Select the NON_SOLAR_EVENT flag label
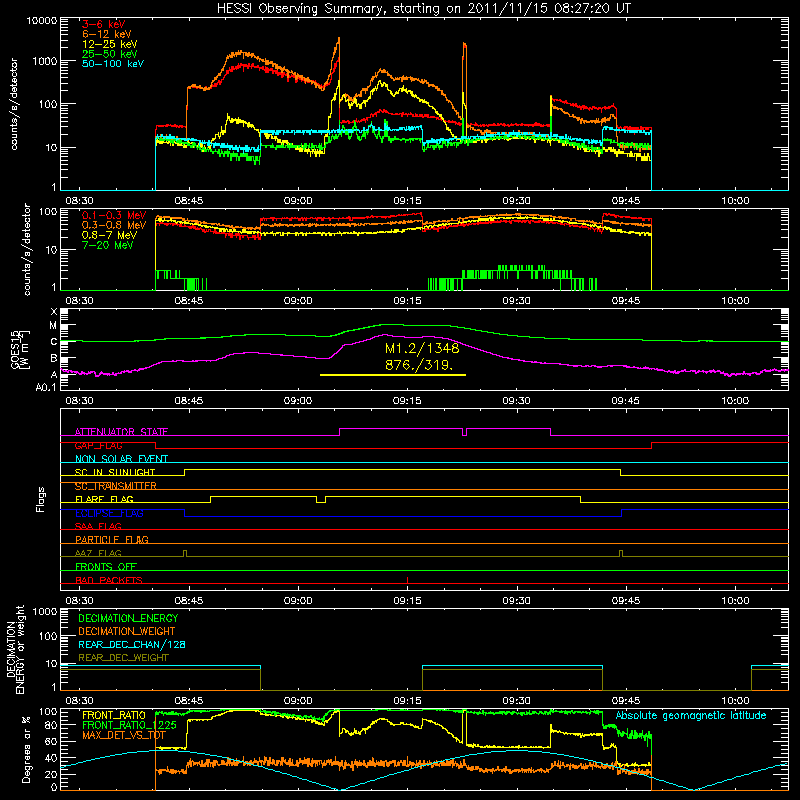Screen dimensions: 800x800 [121, 459]
